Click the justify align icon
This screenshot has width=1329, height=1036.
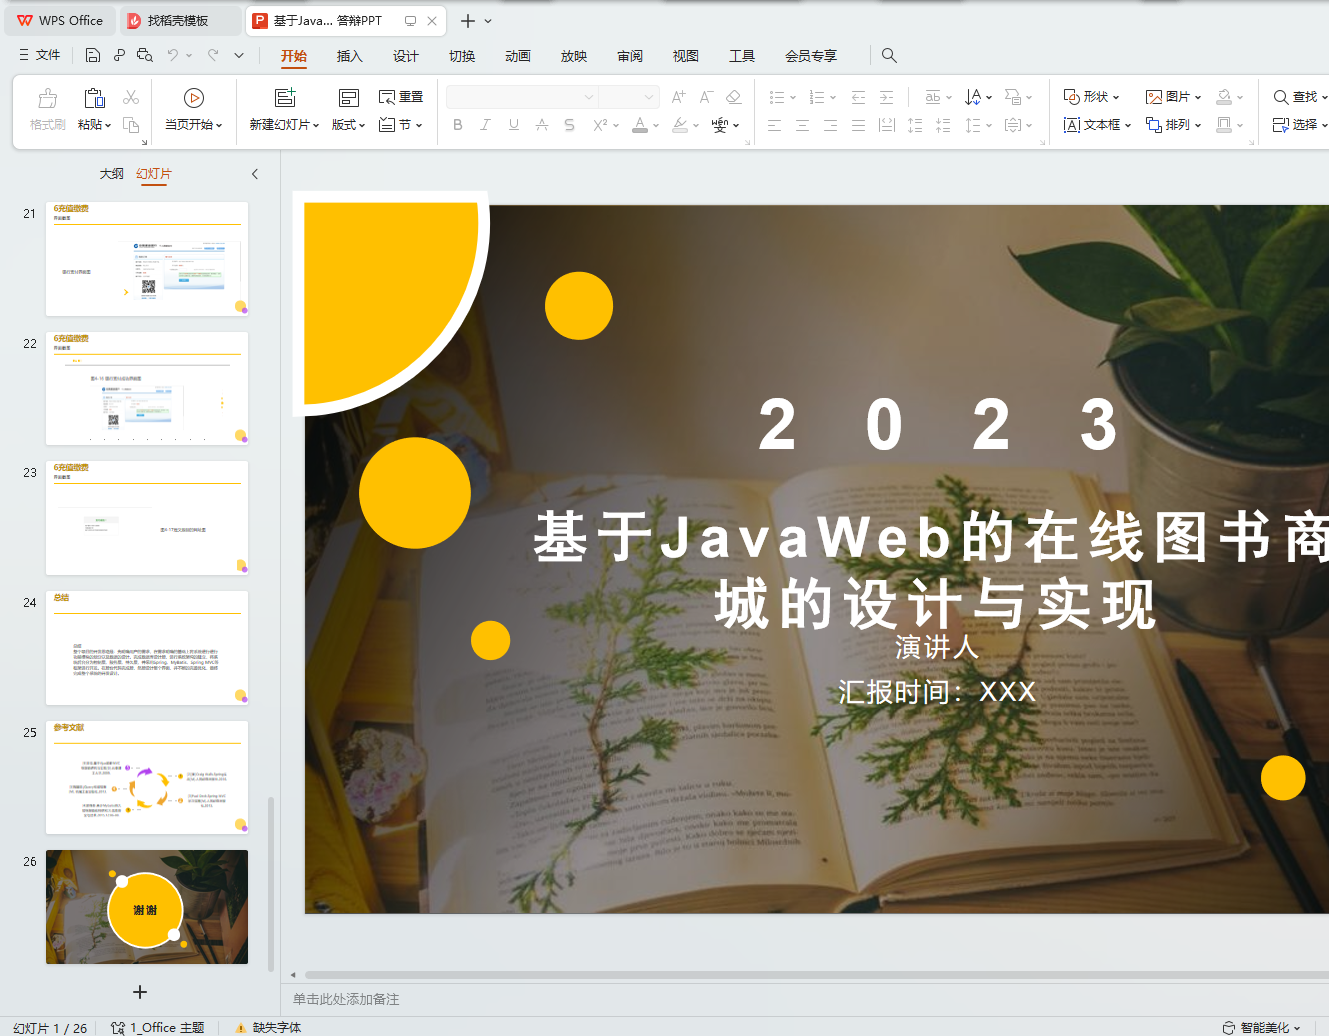[x=858, y=125]
